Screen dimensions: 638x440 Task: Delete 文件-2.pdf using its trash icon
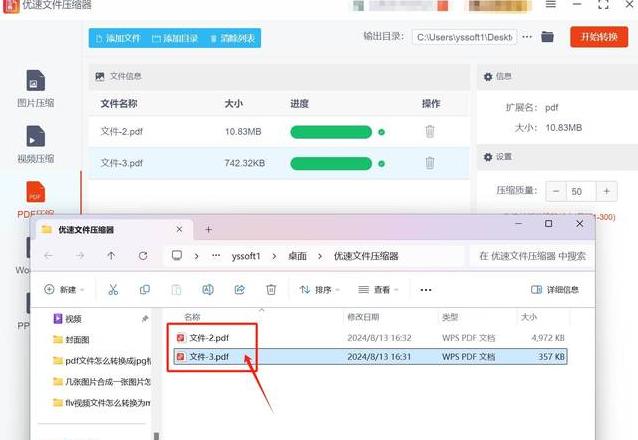click(x=430, y=131)
